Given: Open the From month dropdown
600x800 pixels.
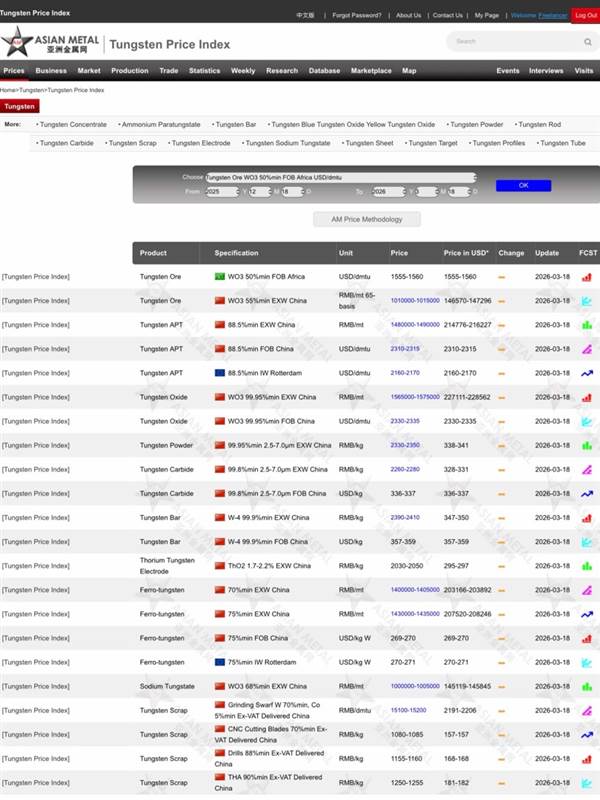Looking at the screenshot, I should 259,191.
